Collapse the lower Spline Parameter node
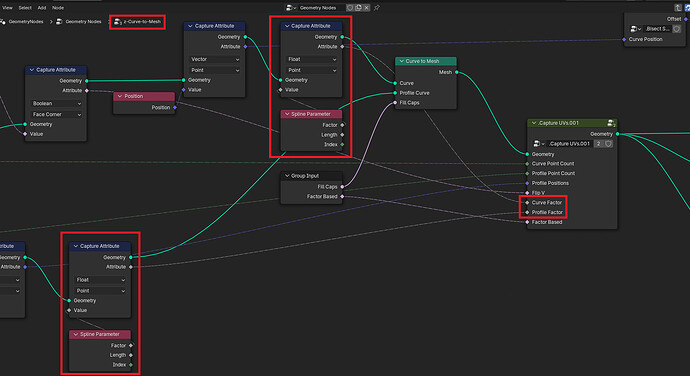 click(x=76, y=334)
